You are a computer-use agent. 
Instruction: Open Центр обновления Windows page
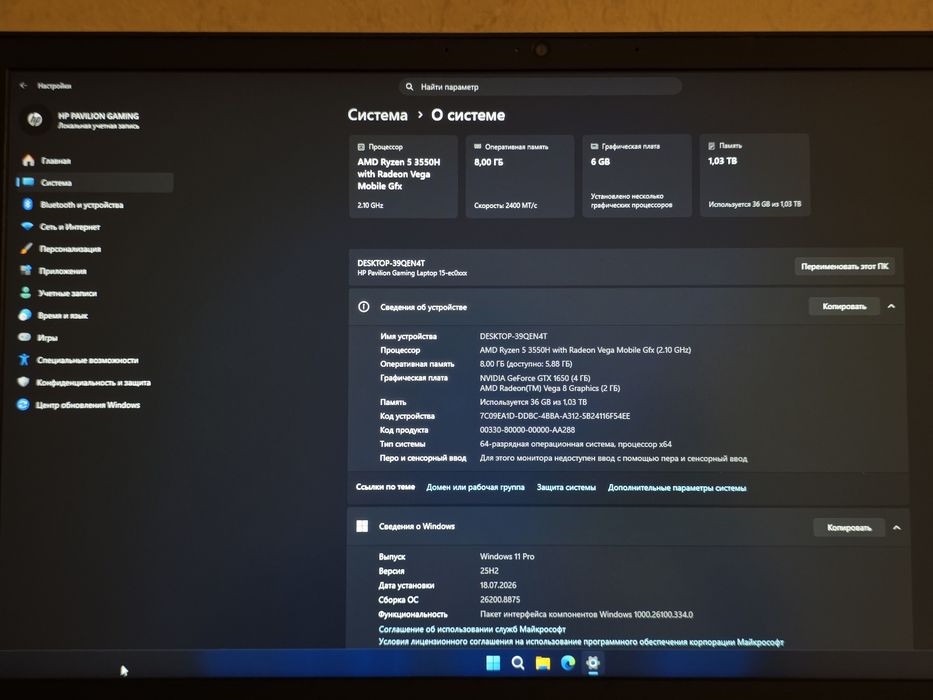pyautogui.click(x=87, y=405)
